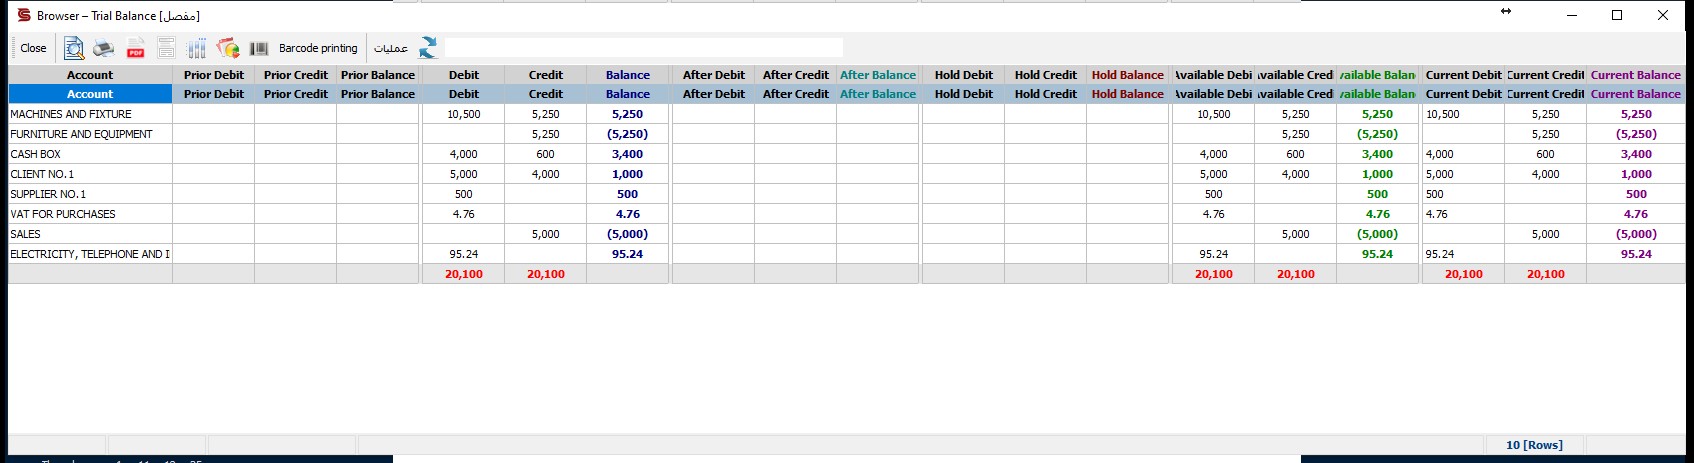Click the colored tags icon

tap(228, 48)
